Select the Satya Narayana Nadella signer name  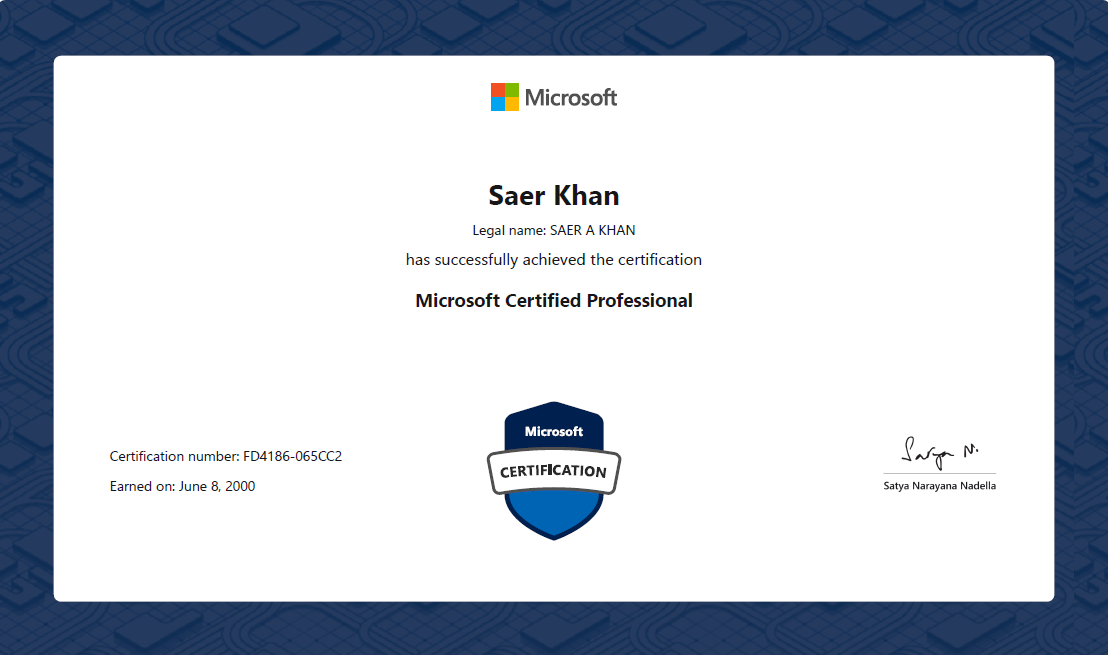(939, 486)
